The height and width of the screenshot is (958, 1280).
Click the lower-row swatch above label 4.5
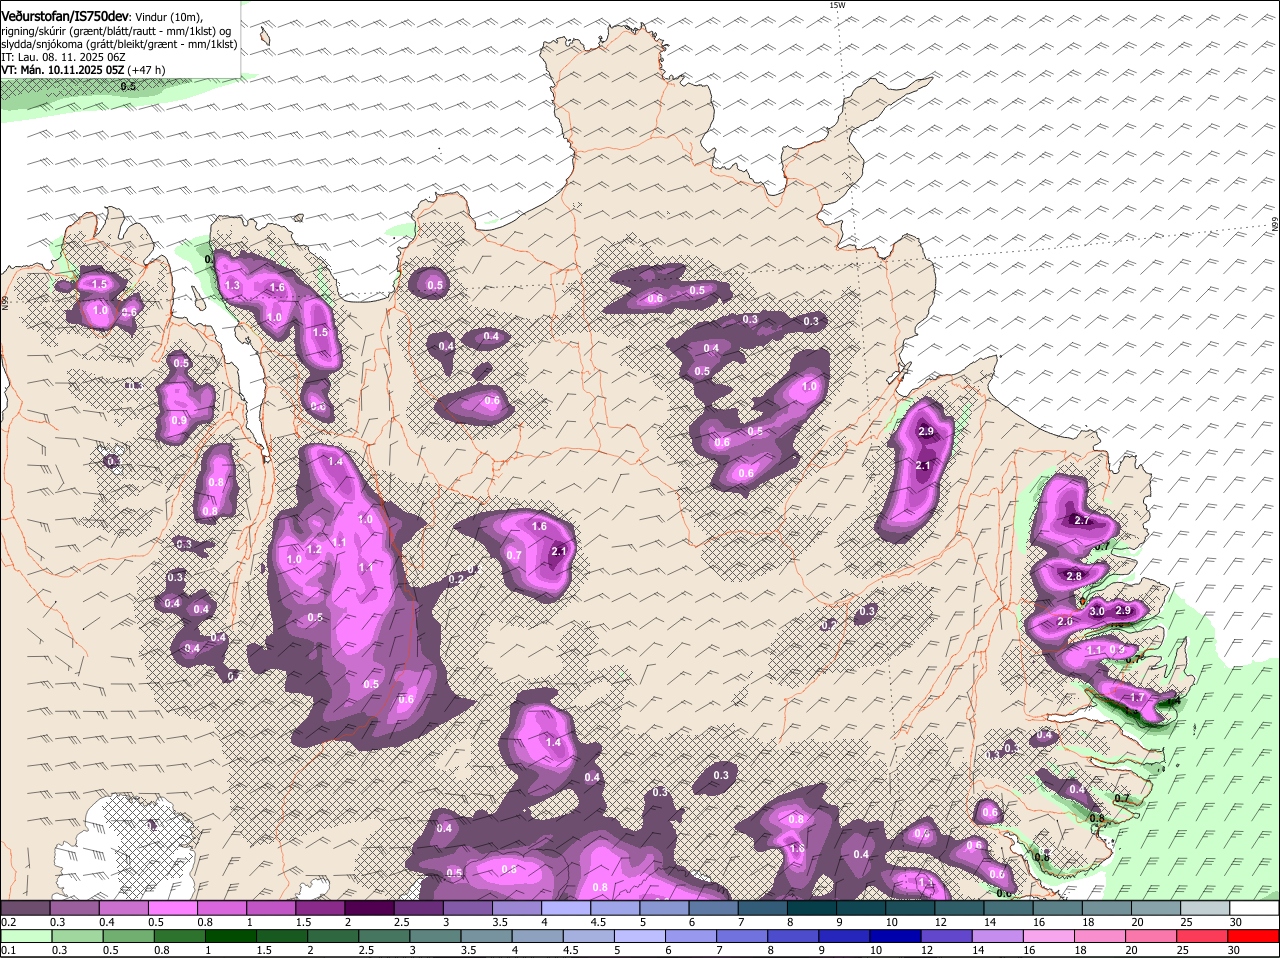588,936
